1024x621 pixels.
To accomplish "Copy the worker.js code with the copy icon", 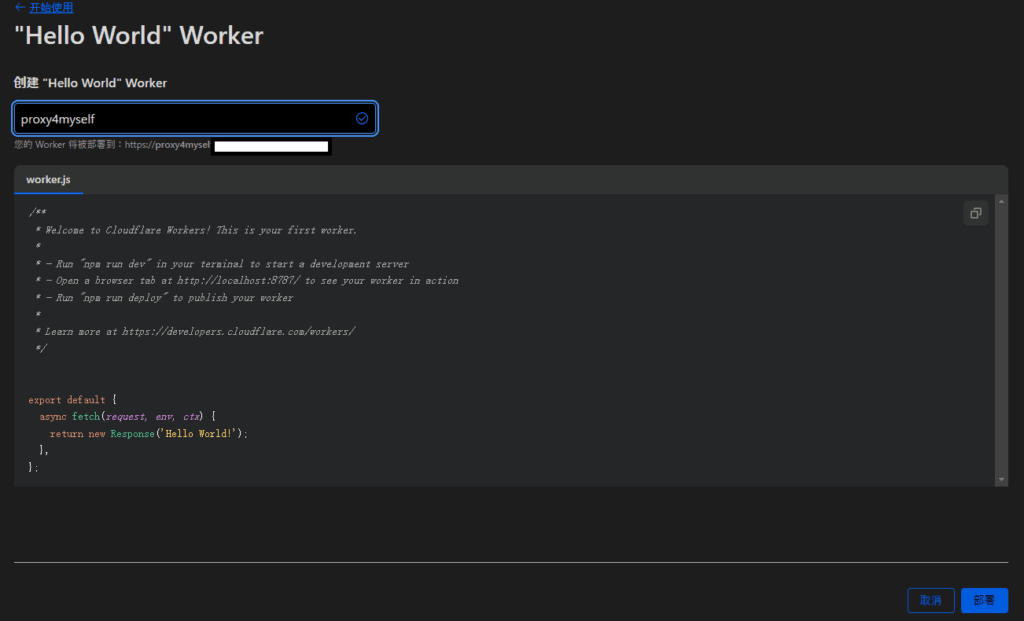I will click(975, 213).
